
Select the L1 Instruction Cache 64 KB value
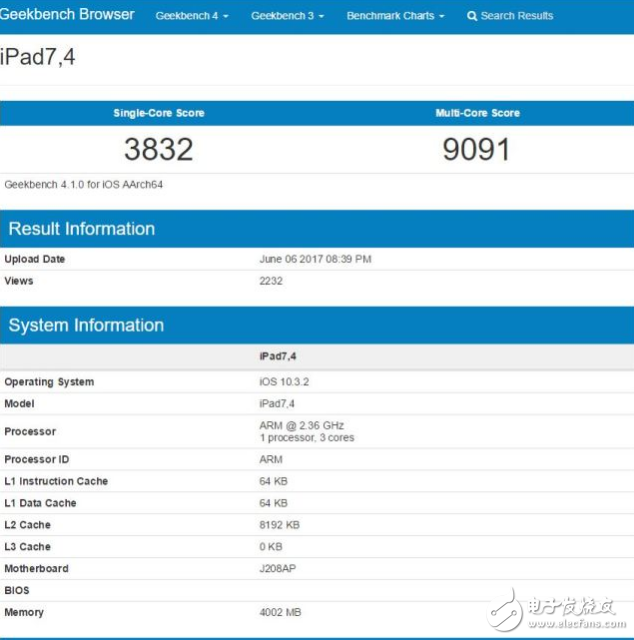point(273,481)
